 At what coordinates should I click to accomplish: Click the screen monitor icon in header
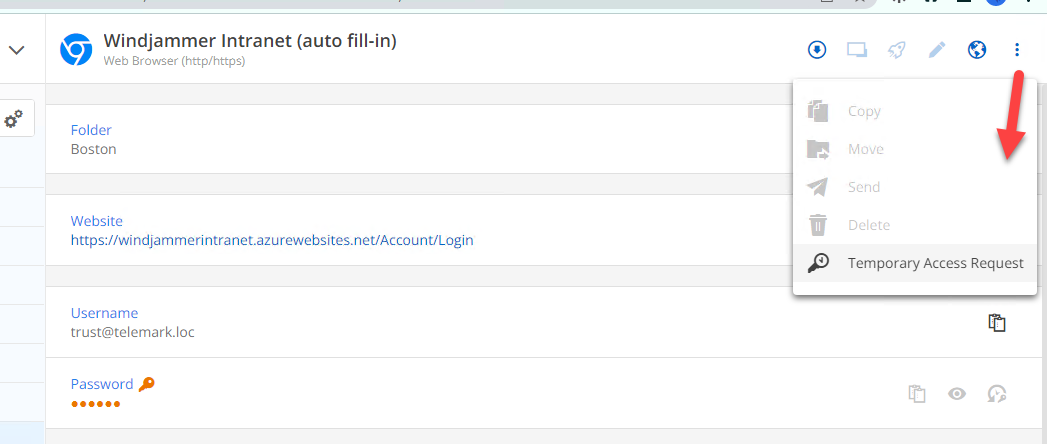point(857,50)
